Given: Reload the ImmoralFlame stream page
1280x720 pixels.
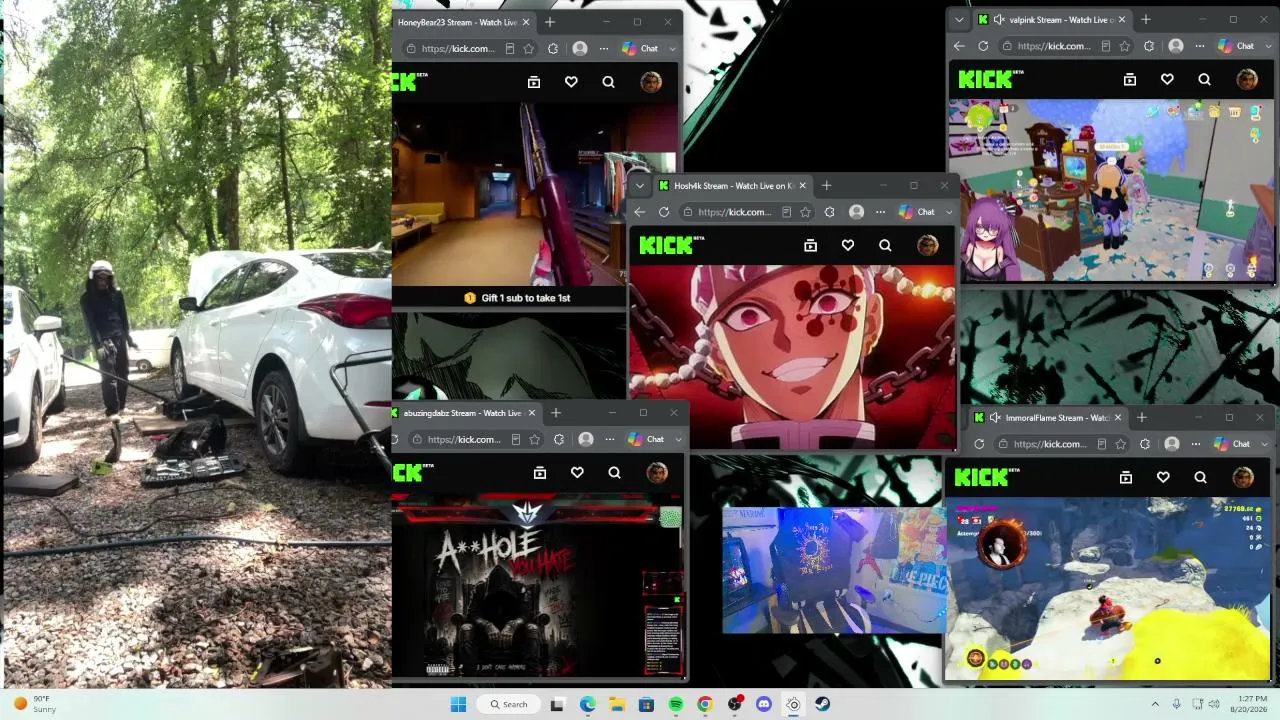Looking at the screenshot, I should point(979,444).
